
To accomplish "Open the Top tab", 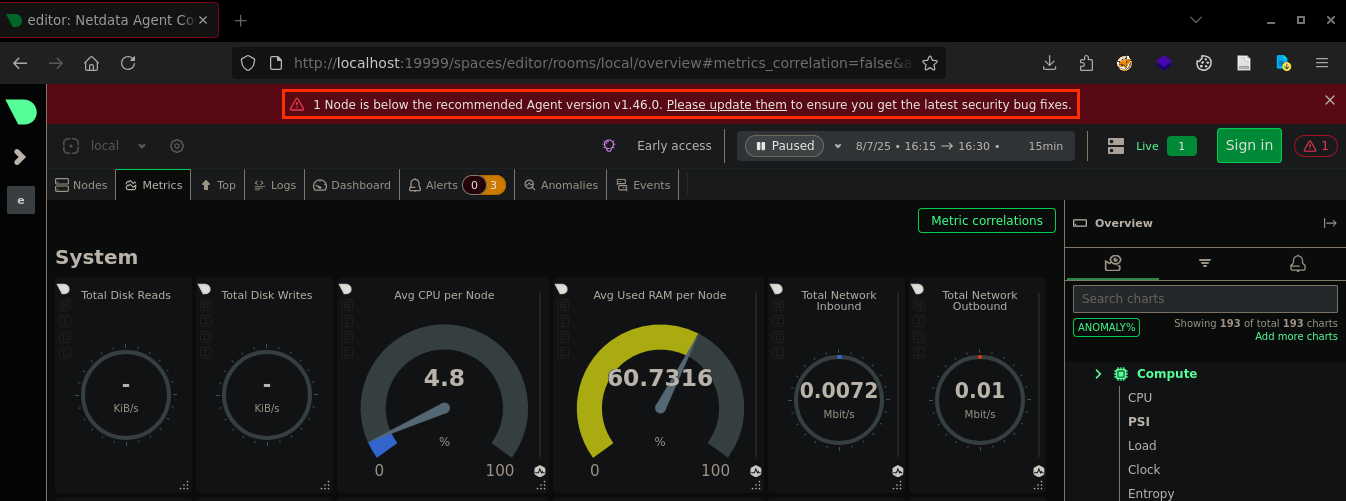I will [x=218, y=185].
